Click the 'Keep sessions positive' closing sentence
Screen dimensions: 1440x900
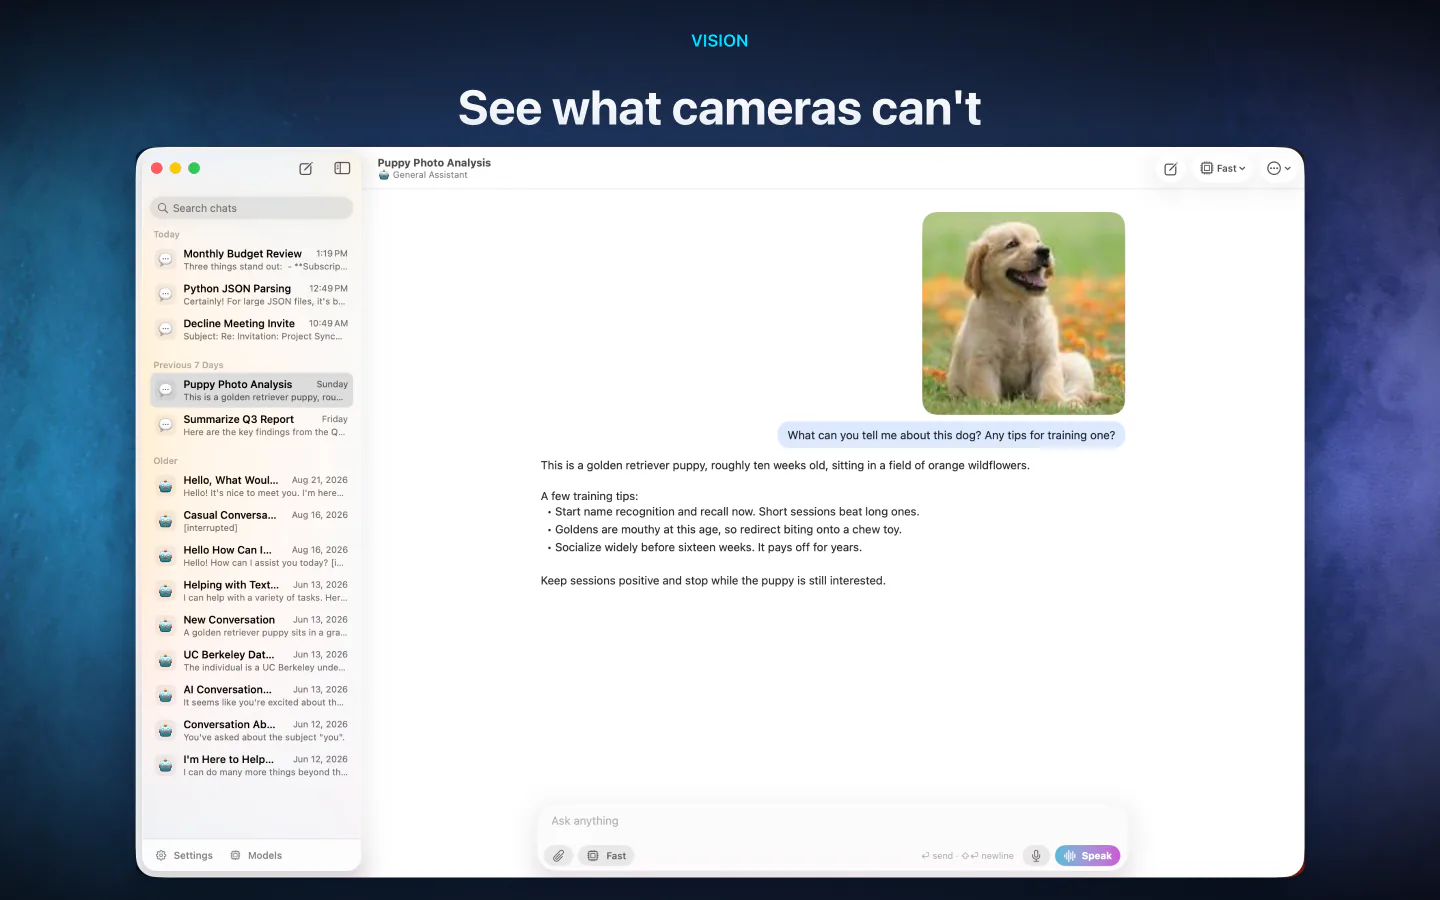[713, 580]
